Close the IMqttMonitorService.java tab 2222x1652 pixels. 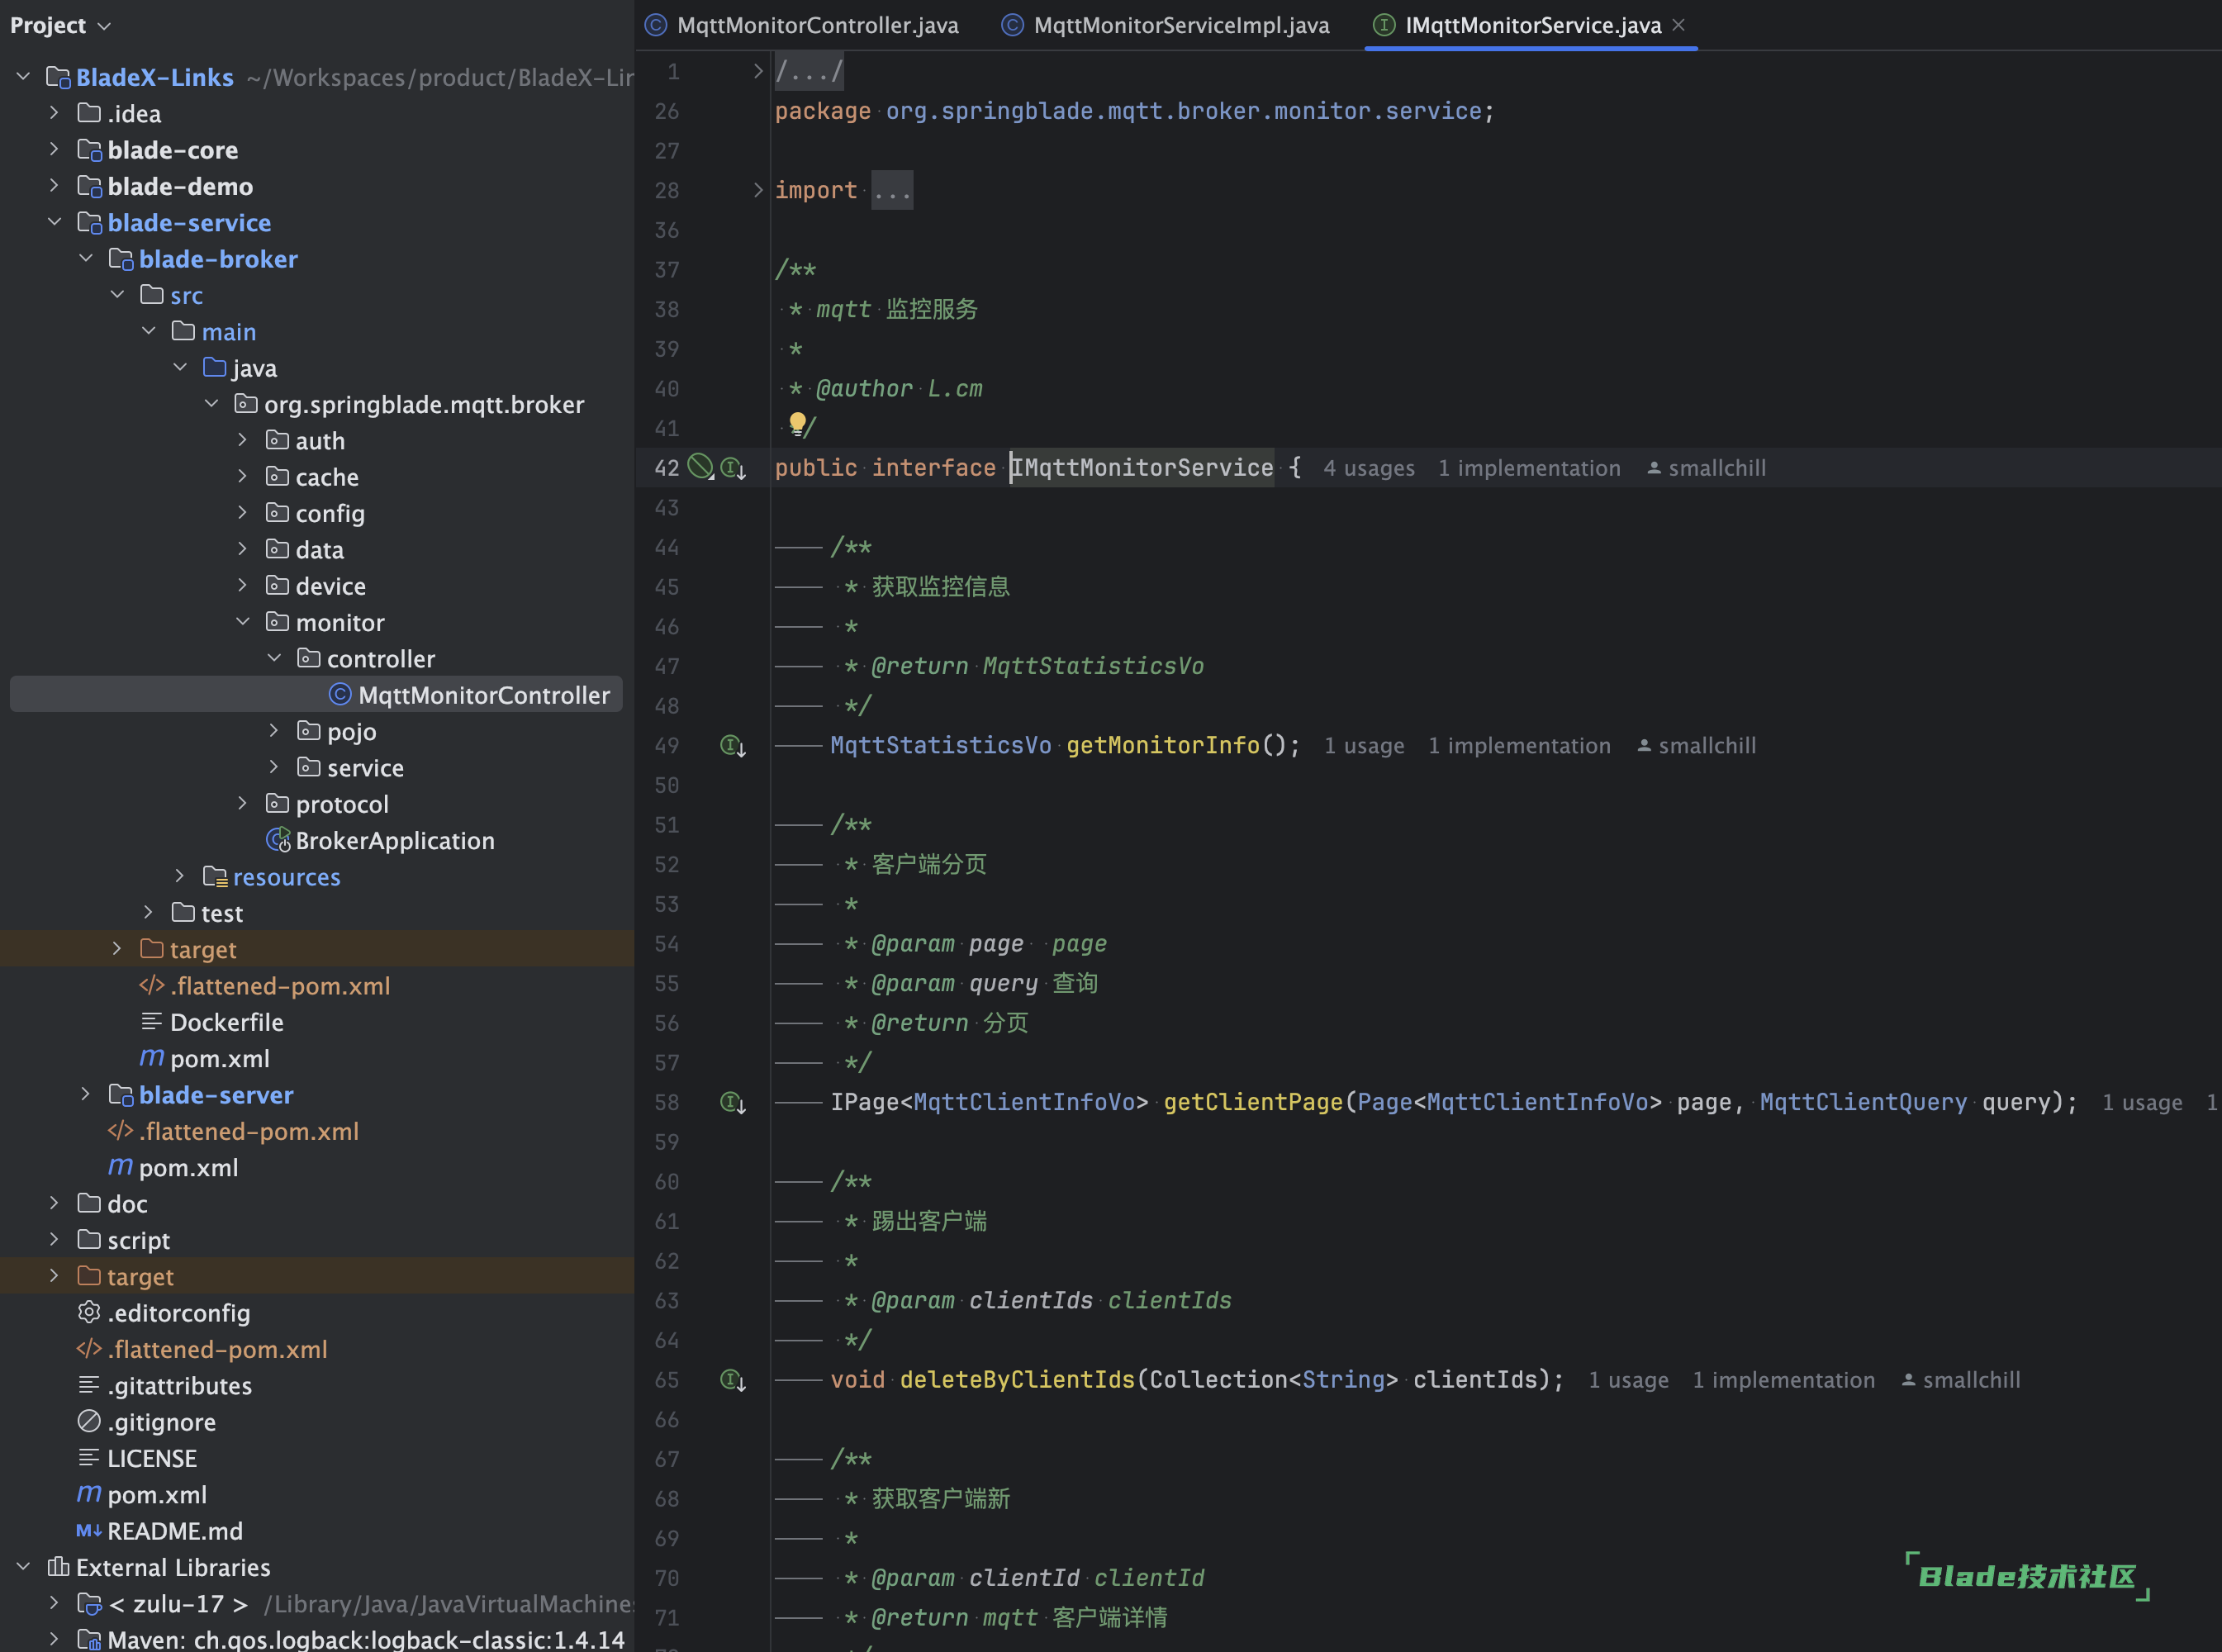1679,25
